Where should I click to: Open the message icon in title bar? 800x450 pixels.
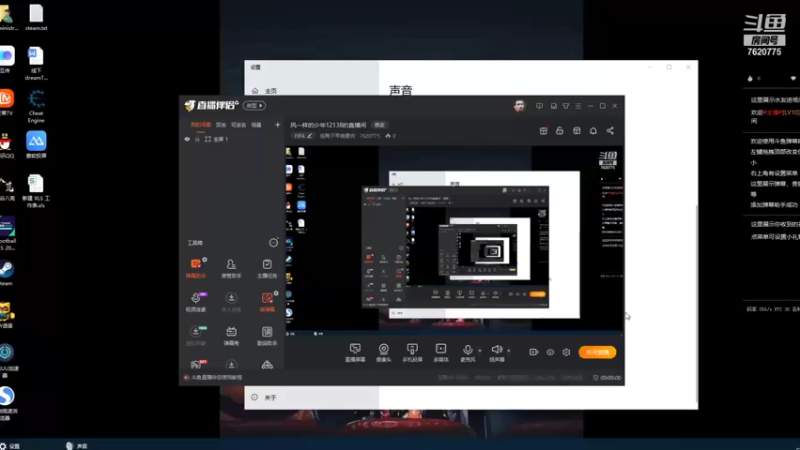539,106
